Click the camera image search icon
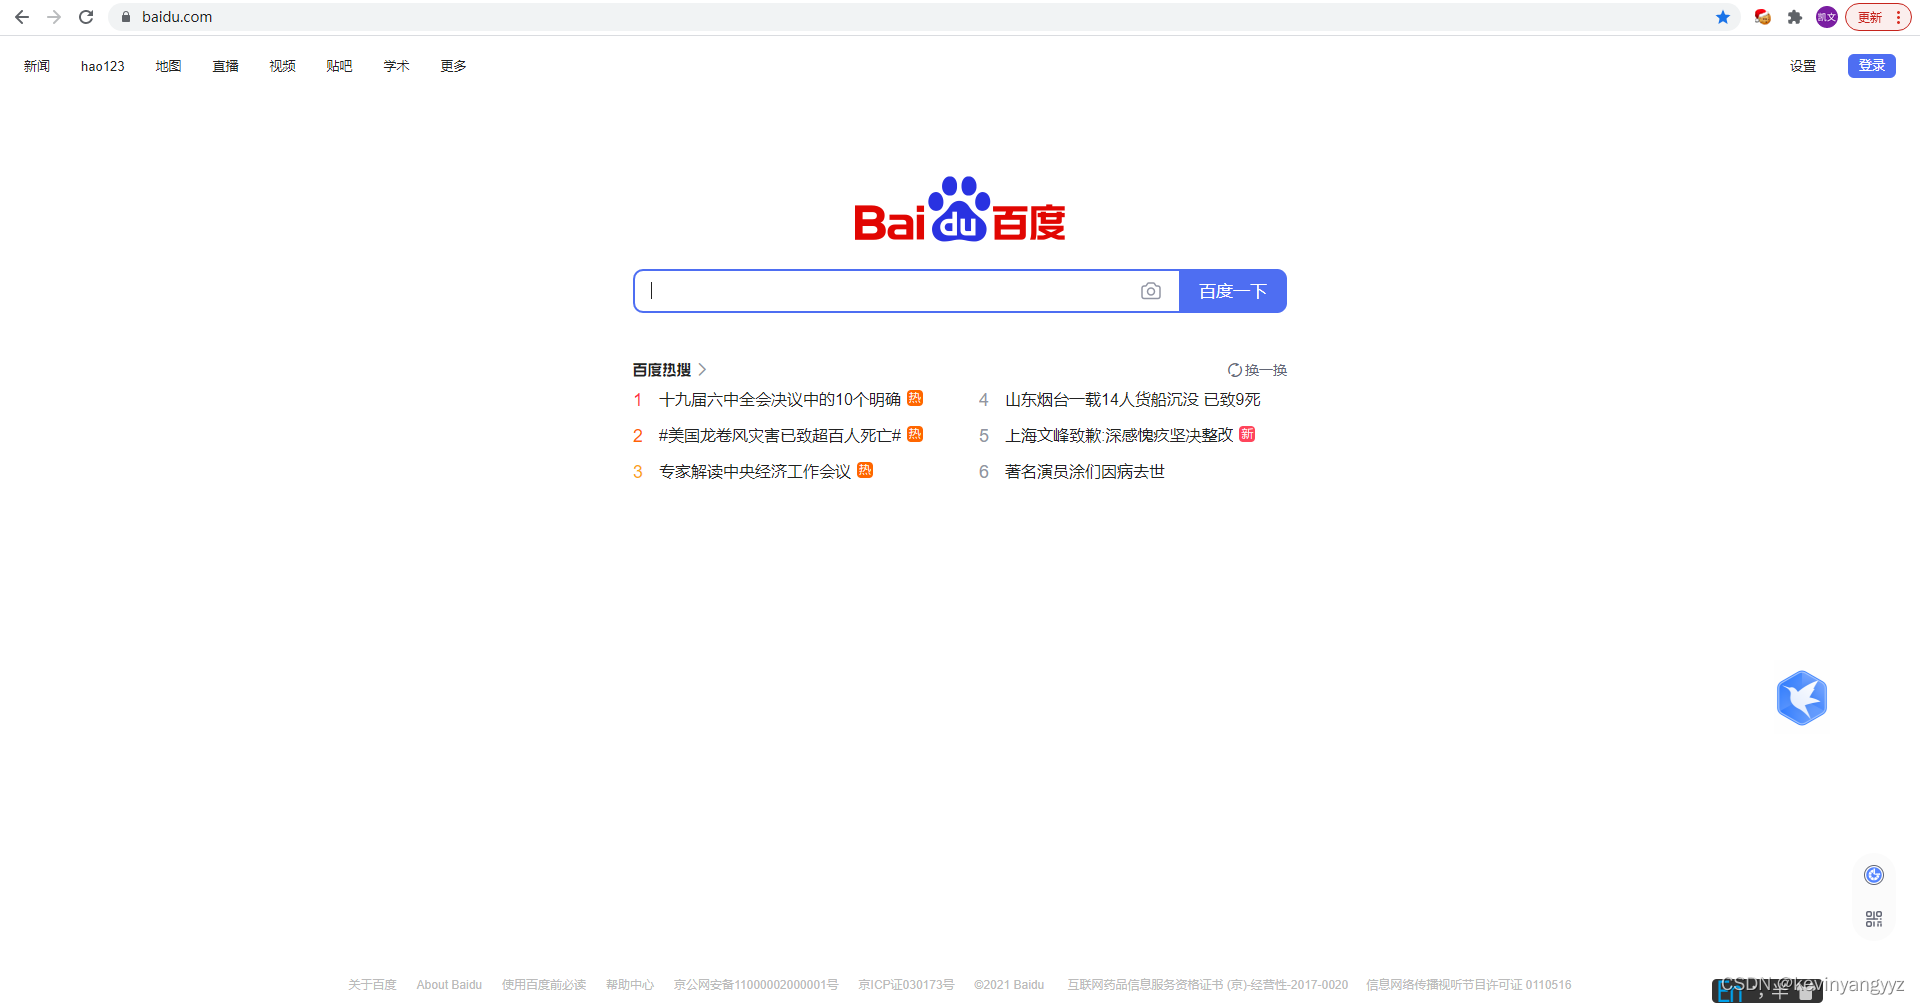This screenshot has height=1004, width=1920. (1151, 291)
